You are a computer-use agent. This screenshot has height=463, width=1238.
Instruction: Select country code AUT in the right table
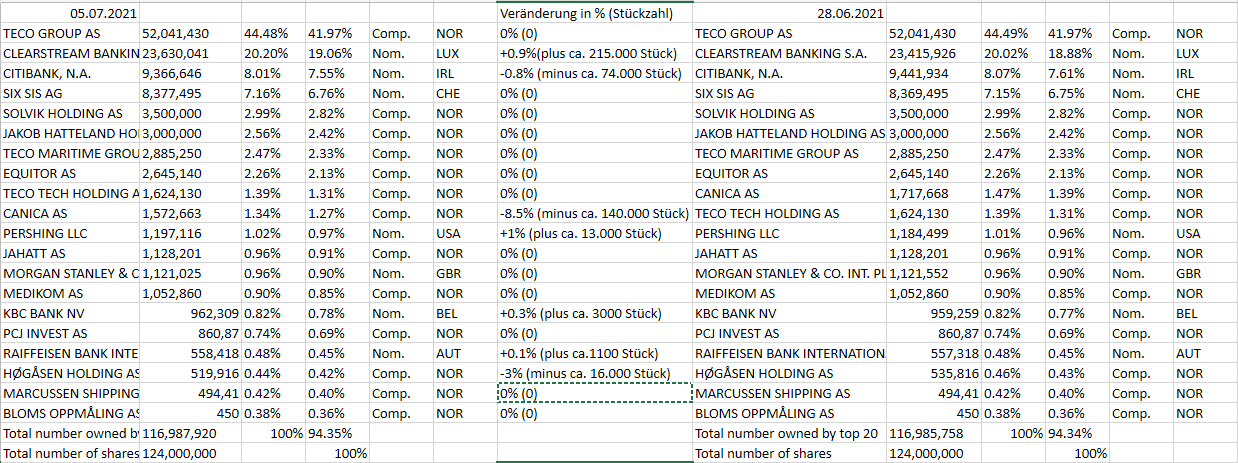click(1205, 353)
